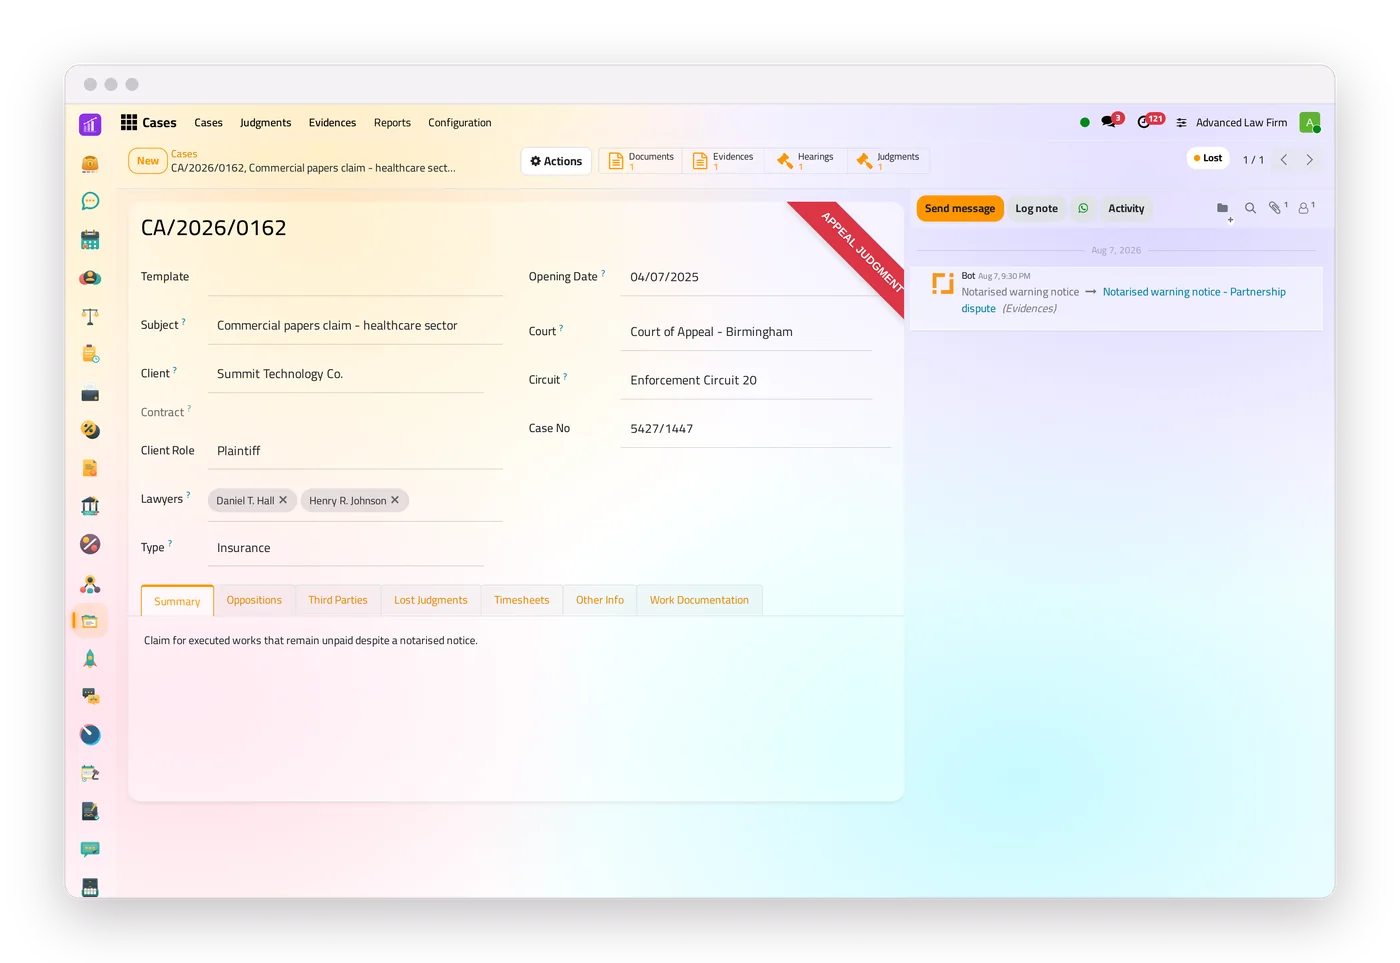The width and height of the screenshot is (1400, 963).
Task: Click the WhatsApp button in the chatter
Action: click(x=1083, y=208)
